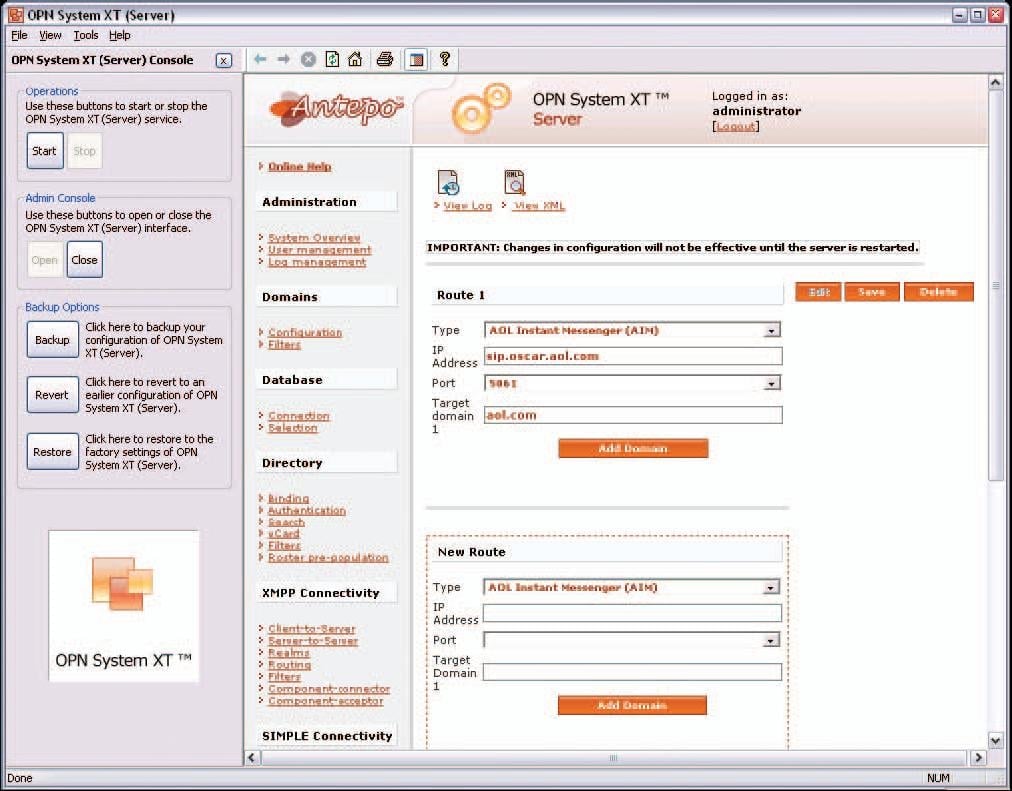
Task: Open the vCard link
Action: pos(283,534)
